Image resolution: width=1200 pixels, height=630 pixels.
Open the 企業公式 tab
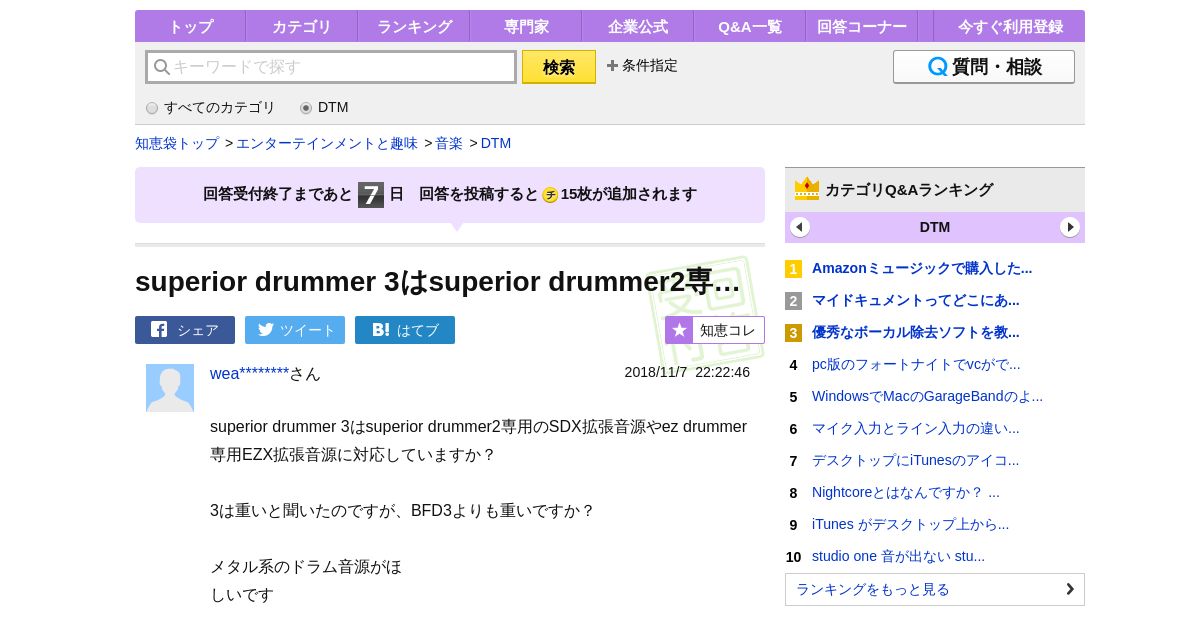638,27
